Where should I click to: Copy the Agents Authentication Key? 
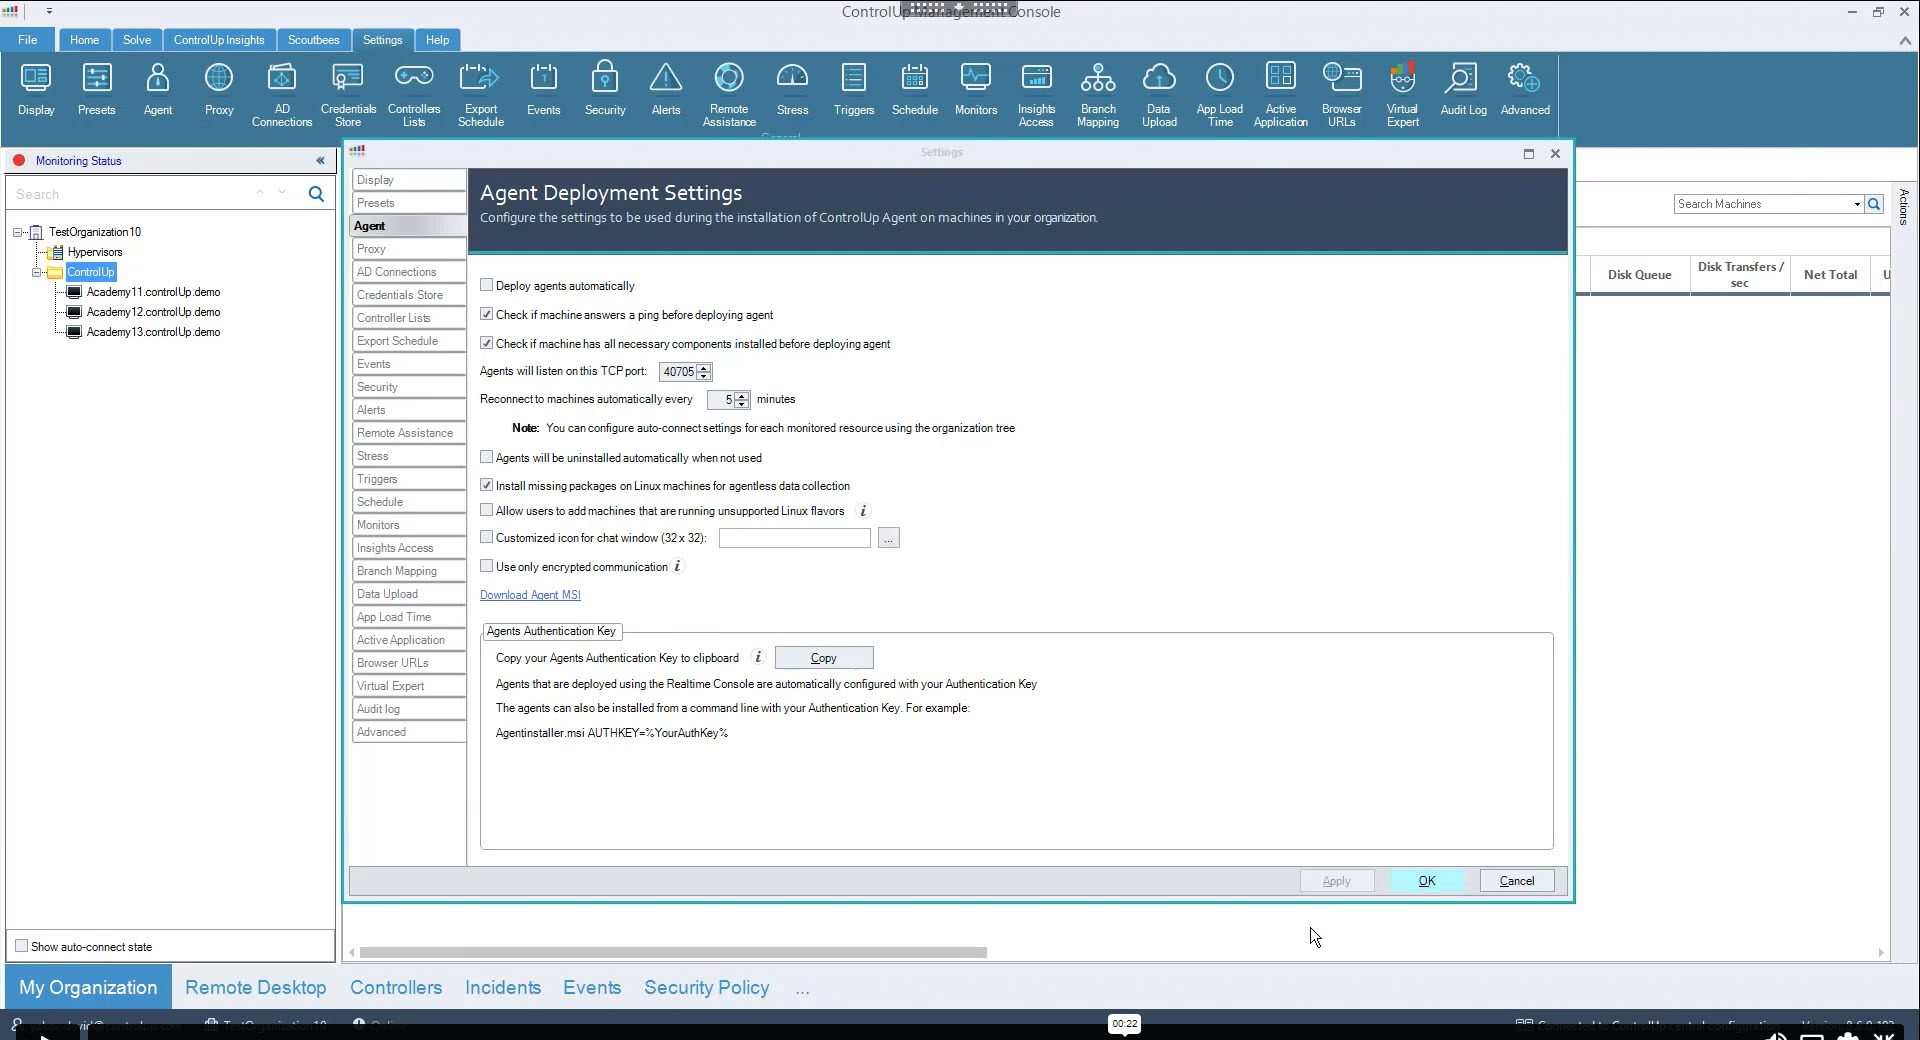coord(824,658)
